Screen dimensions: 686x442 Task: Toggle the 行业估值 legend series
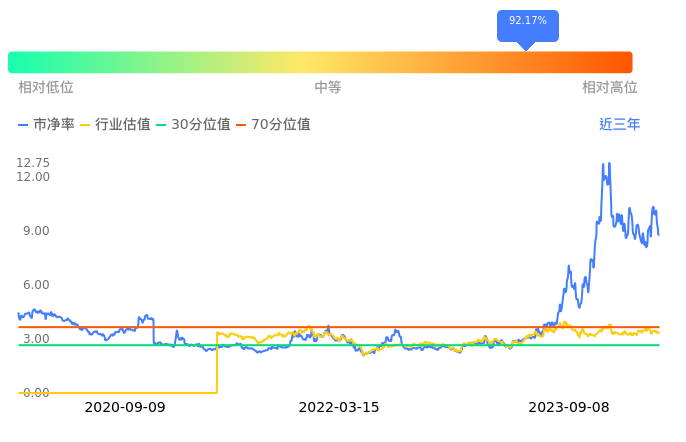click(115, 125)
